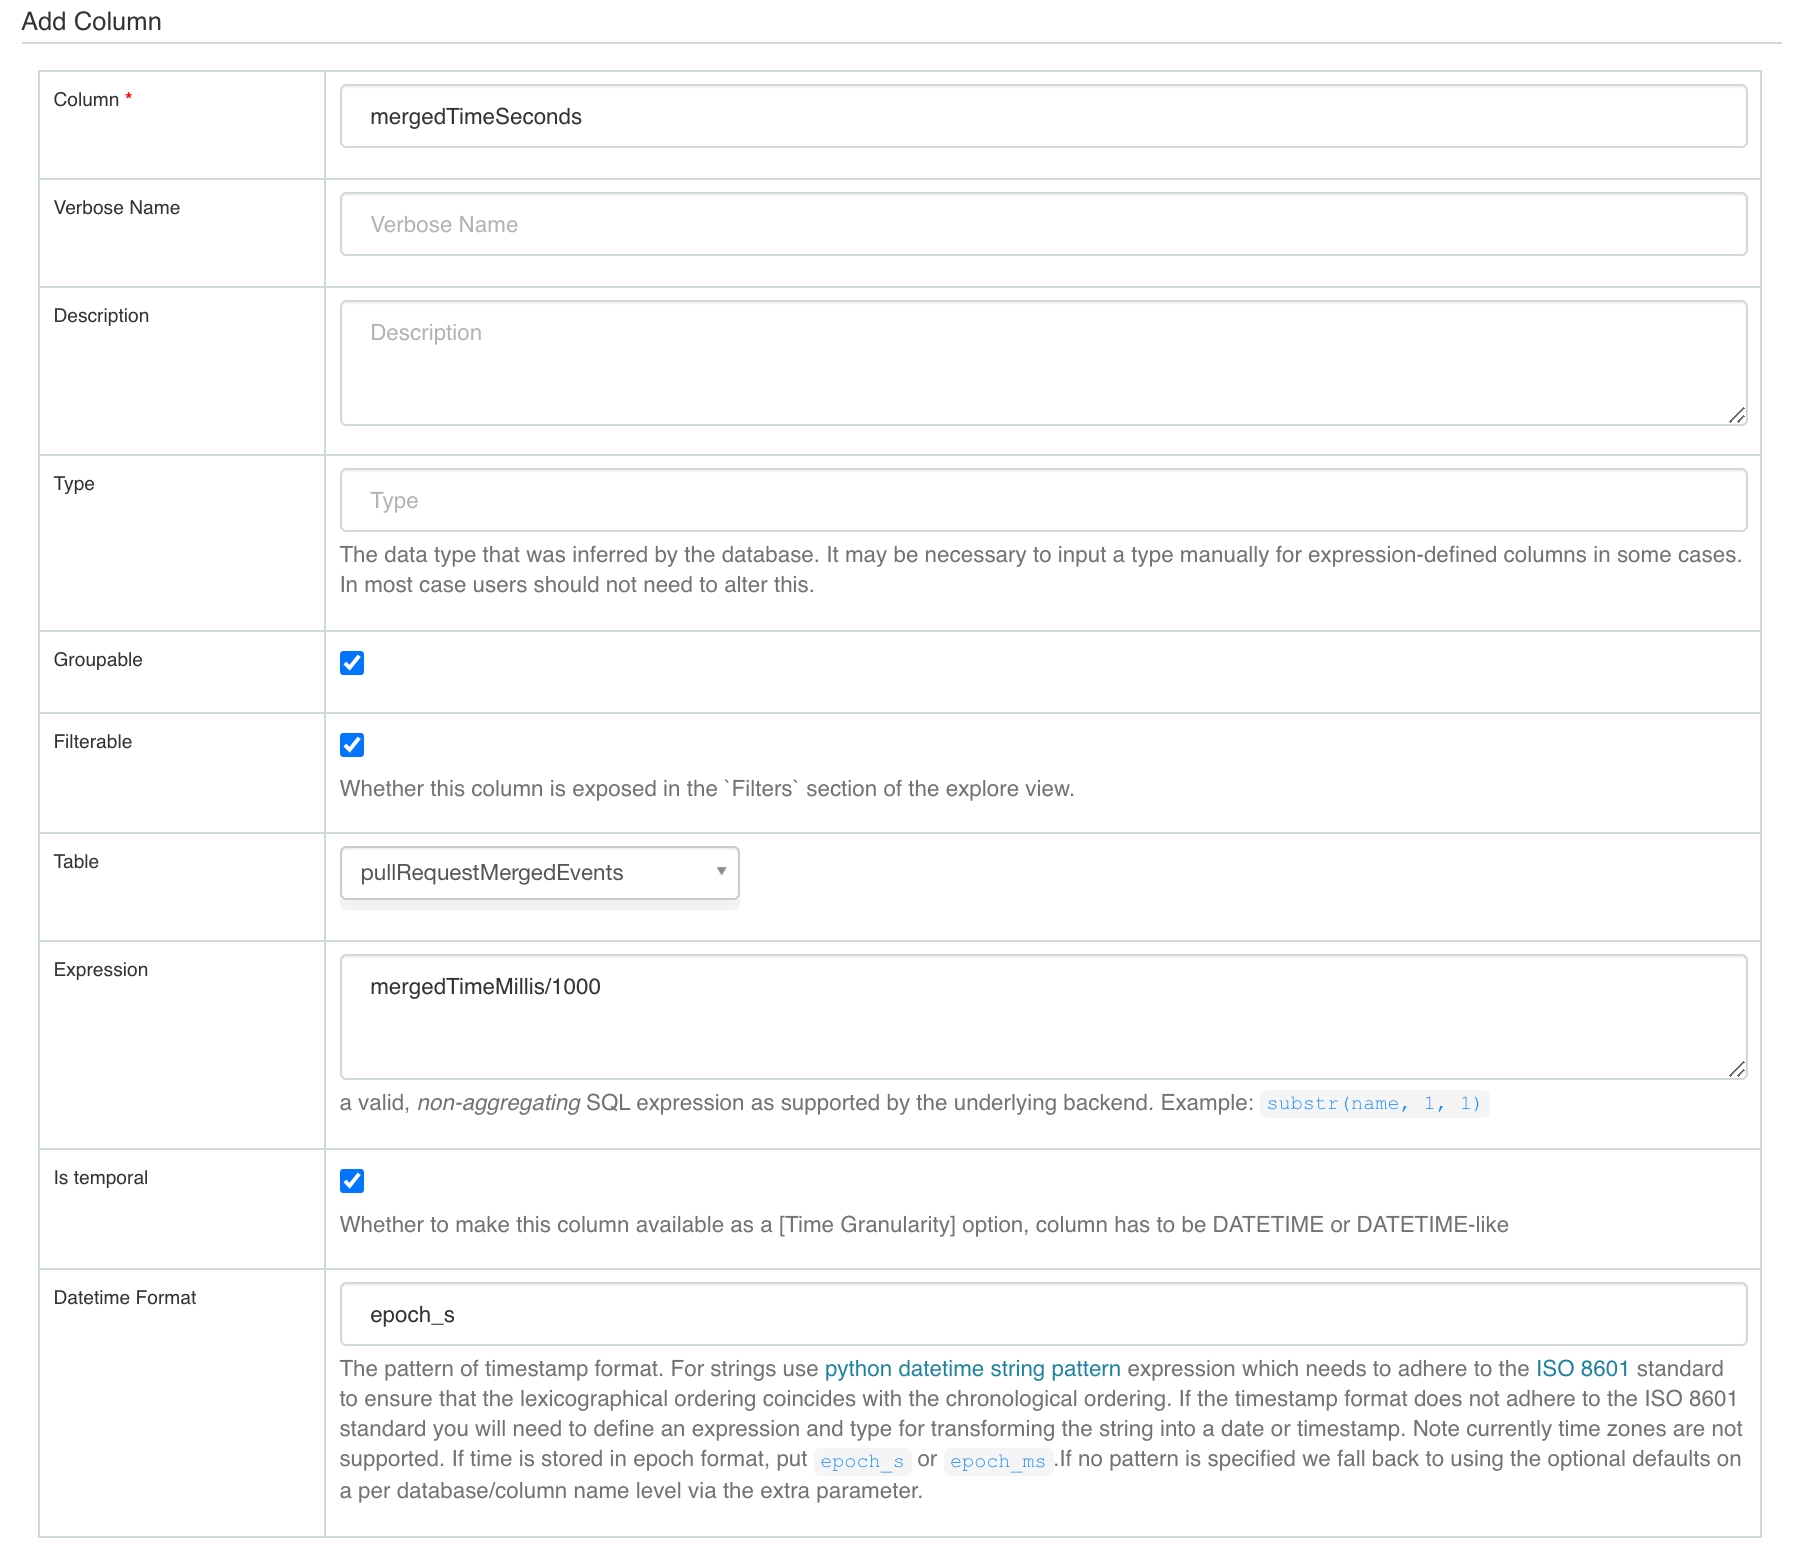Image resolution: width=1794 pixels, height=1566 pixels.
Task: Click the Description box resize handle
Action: (x=1737, y=415)
